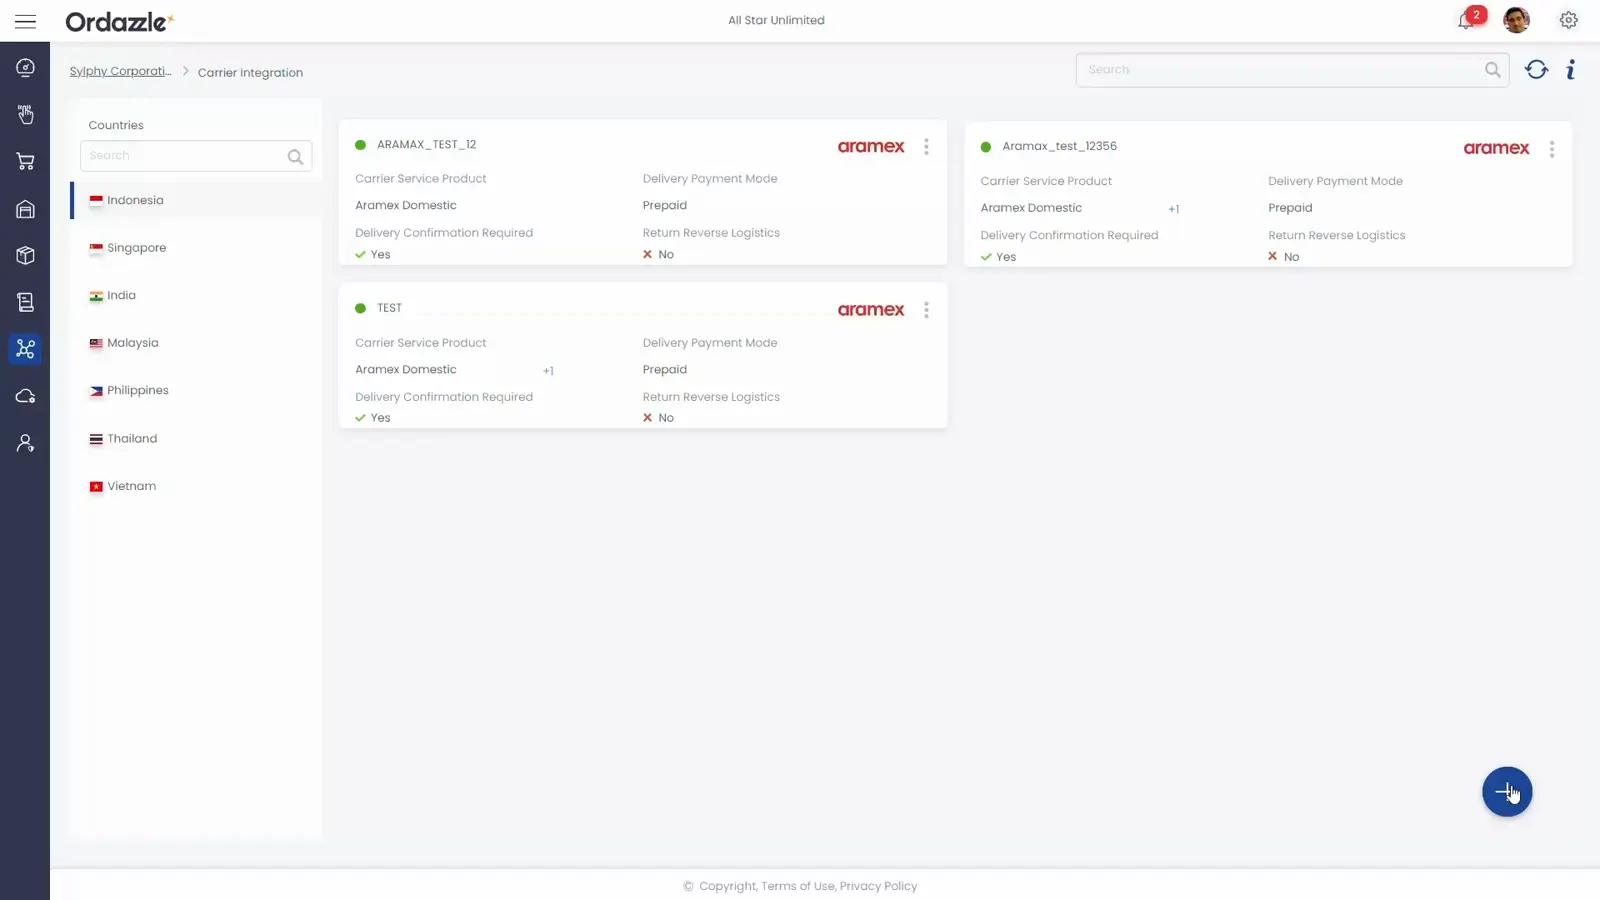Click Prepaid on the TEST card
This screenshot has height=900, width=1600.
(664, 369)
